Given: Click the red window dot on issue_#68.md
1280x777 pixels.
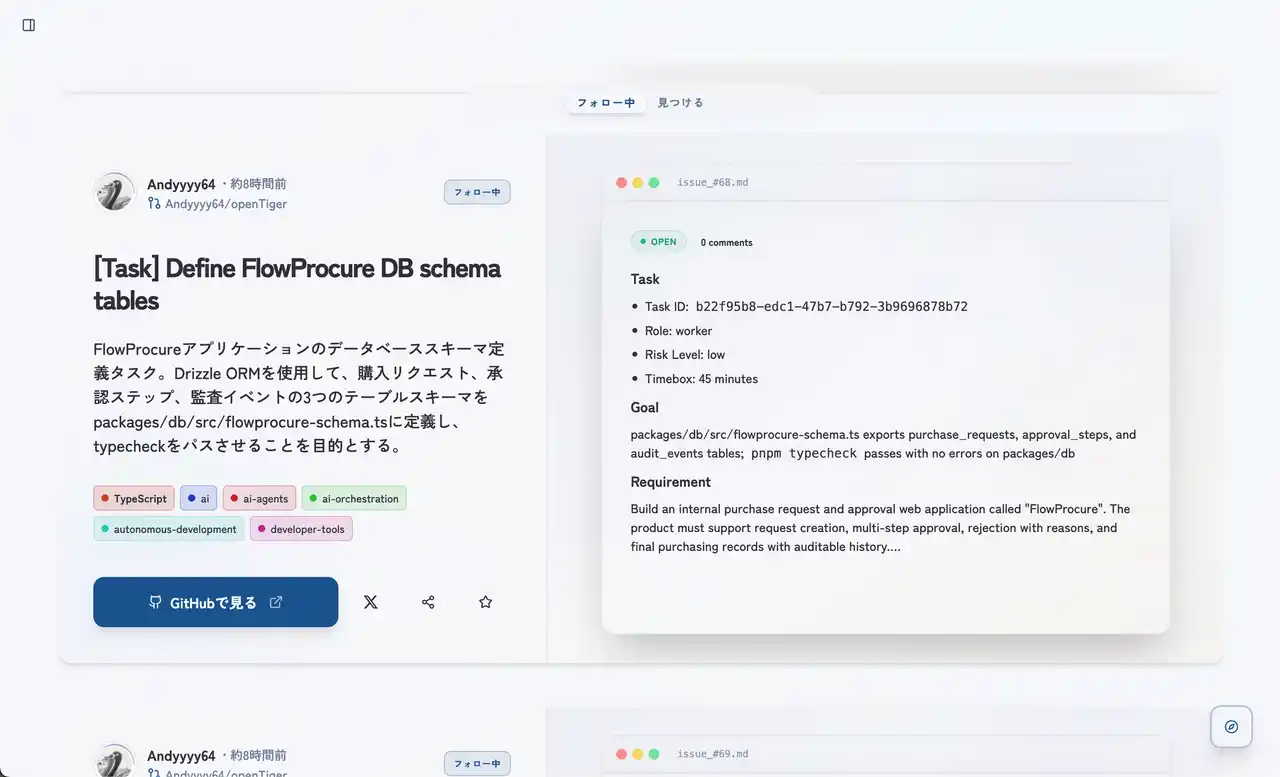Looking at the screenshot, I should coord(621,183).
